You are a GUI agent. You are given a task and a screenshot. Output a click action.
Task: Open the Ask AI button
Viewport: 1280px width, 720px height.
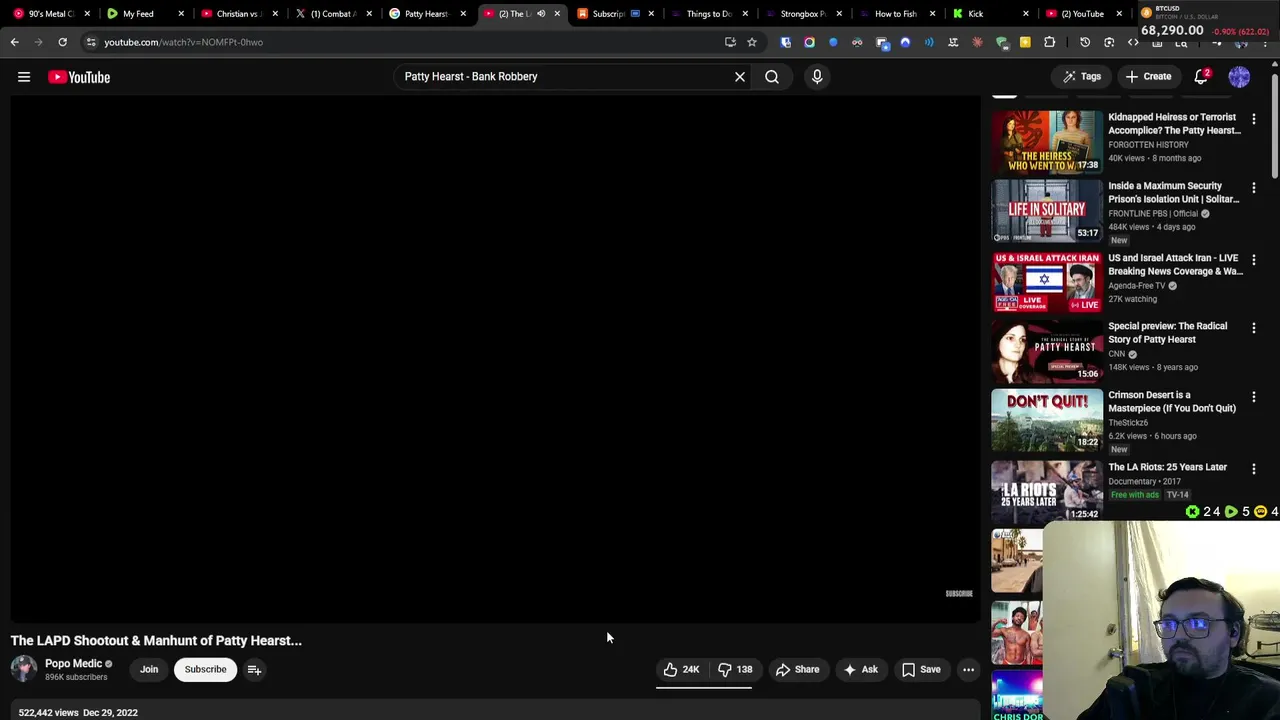pyautogui.click(x=860, y=669)
